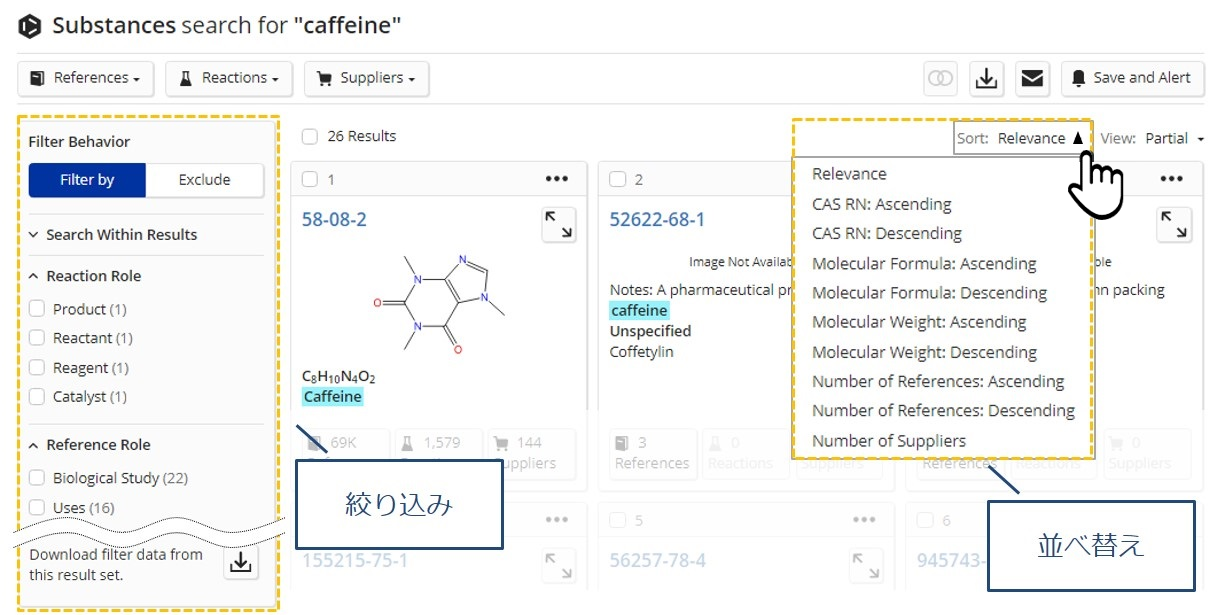Collapse the Reaction Role filter section
The height and width of the screenshot is (615, 1217).
coord(34,276)
